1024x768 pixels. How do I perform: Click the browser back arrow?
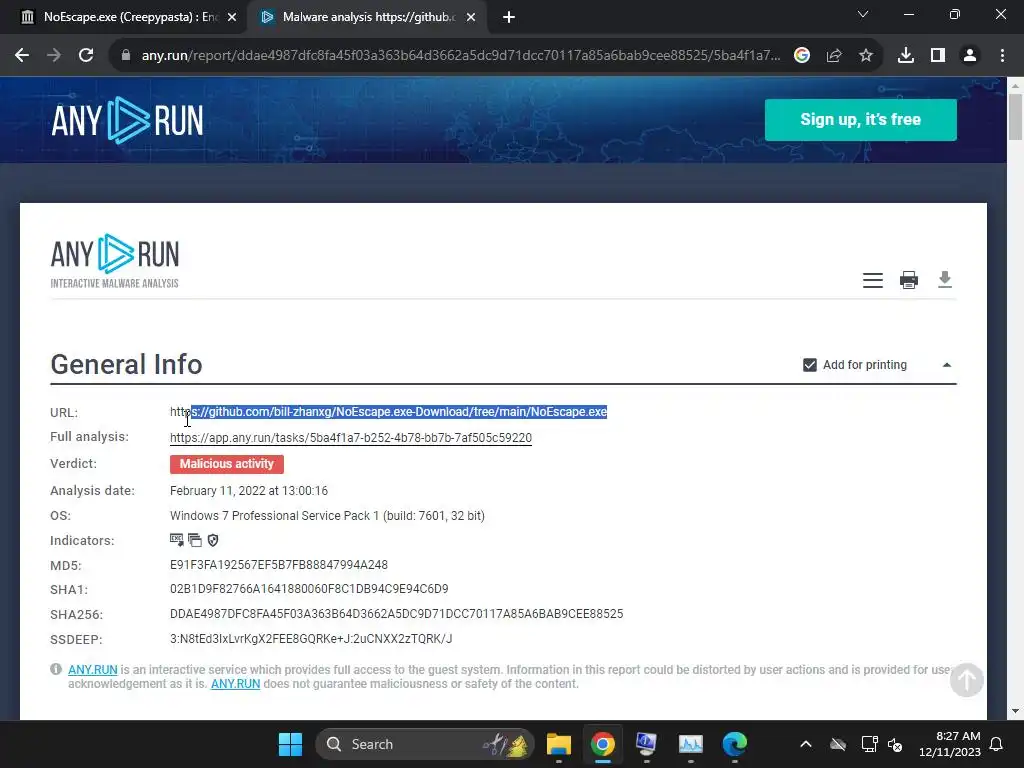(22, 56)
